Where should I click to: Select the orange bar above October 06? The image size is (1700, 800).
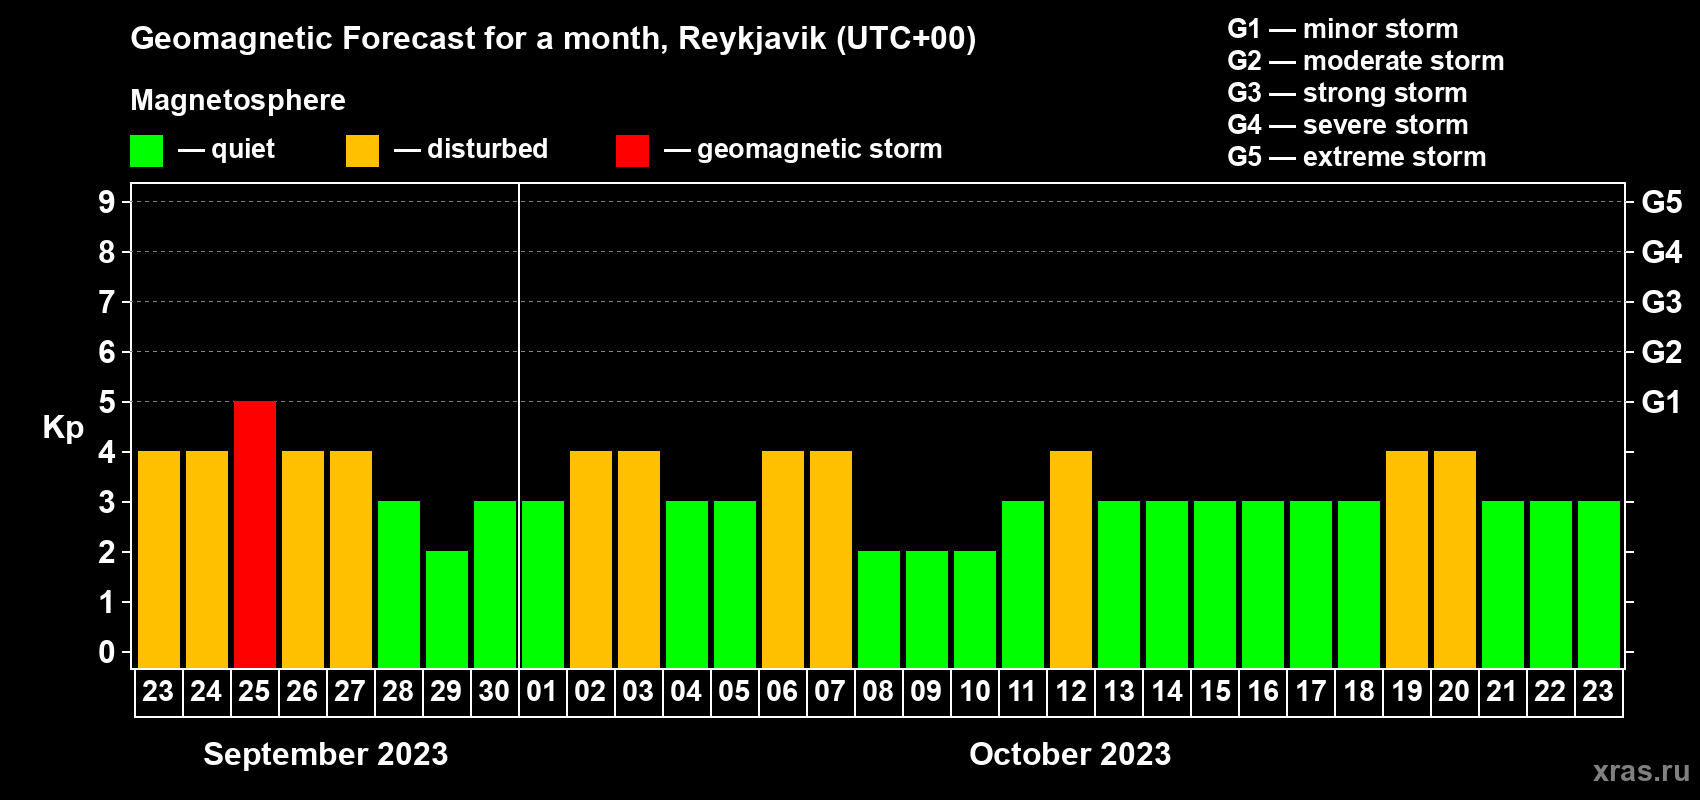click(x=783, y=559)
